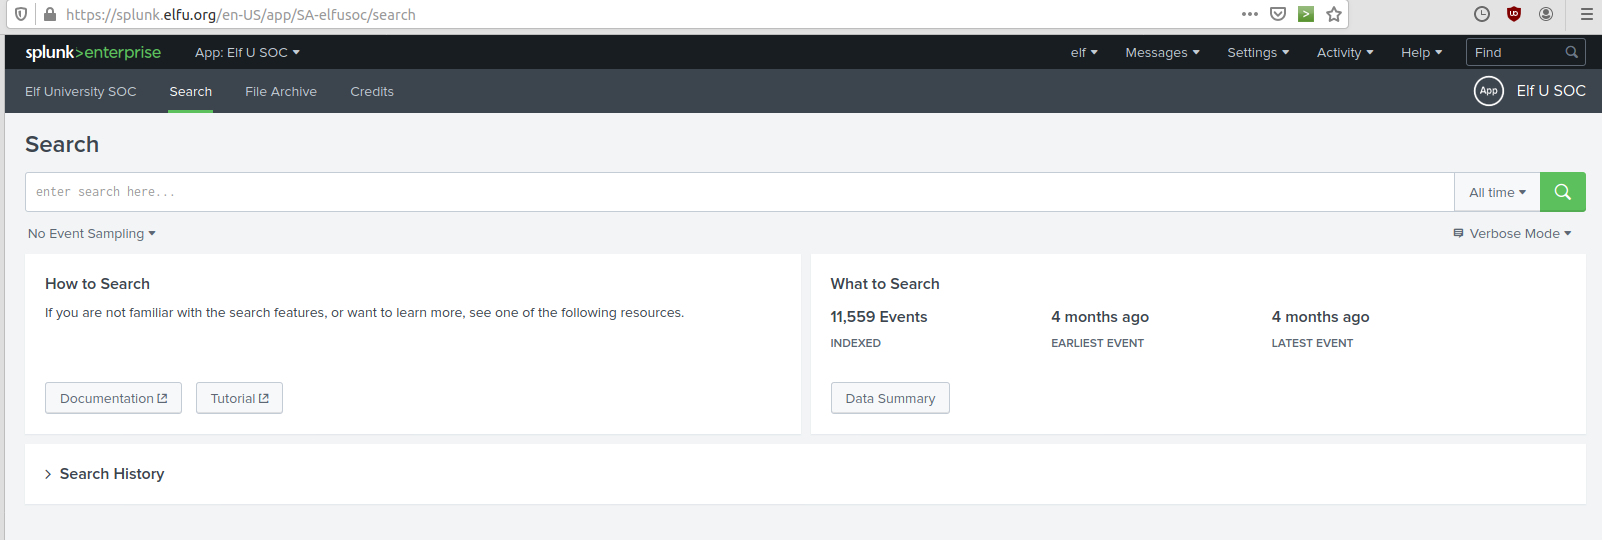Open the Firefox account avatar icon
This screenshot has width=1602, height=540.
(x=1546, y=14)
